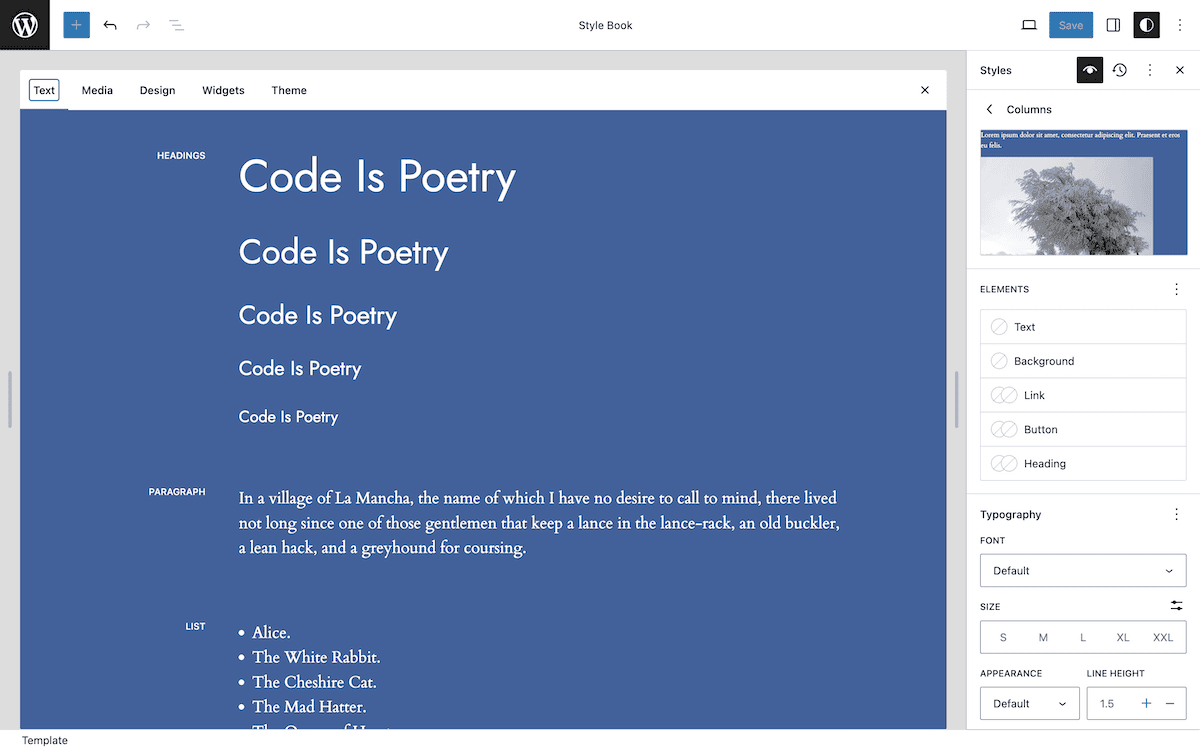Viewport: 1200px width, 750px height.
Task: Switch to the Media tab
Action: (97, 90)
